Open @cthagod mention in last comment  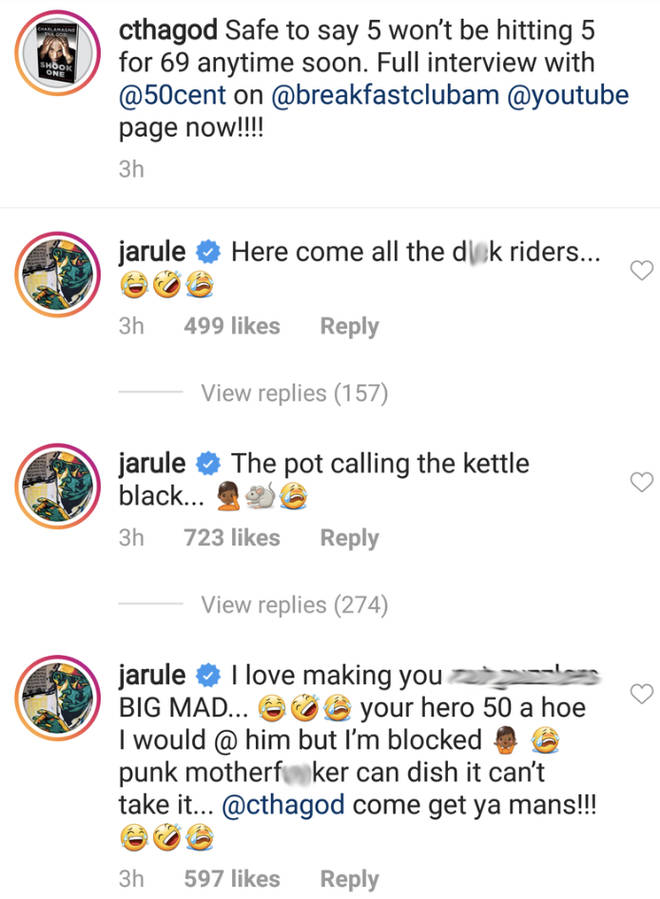coord(283,805)
